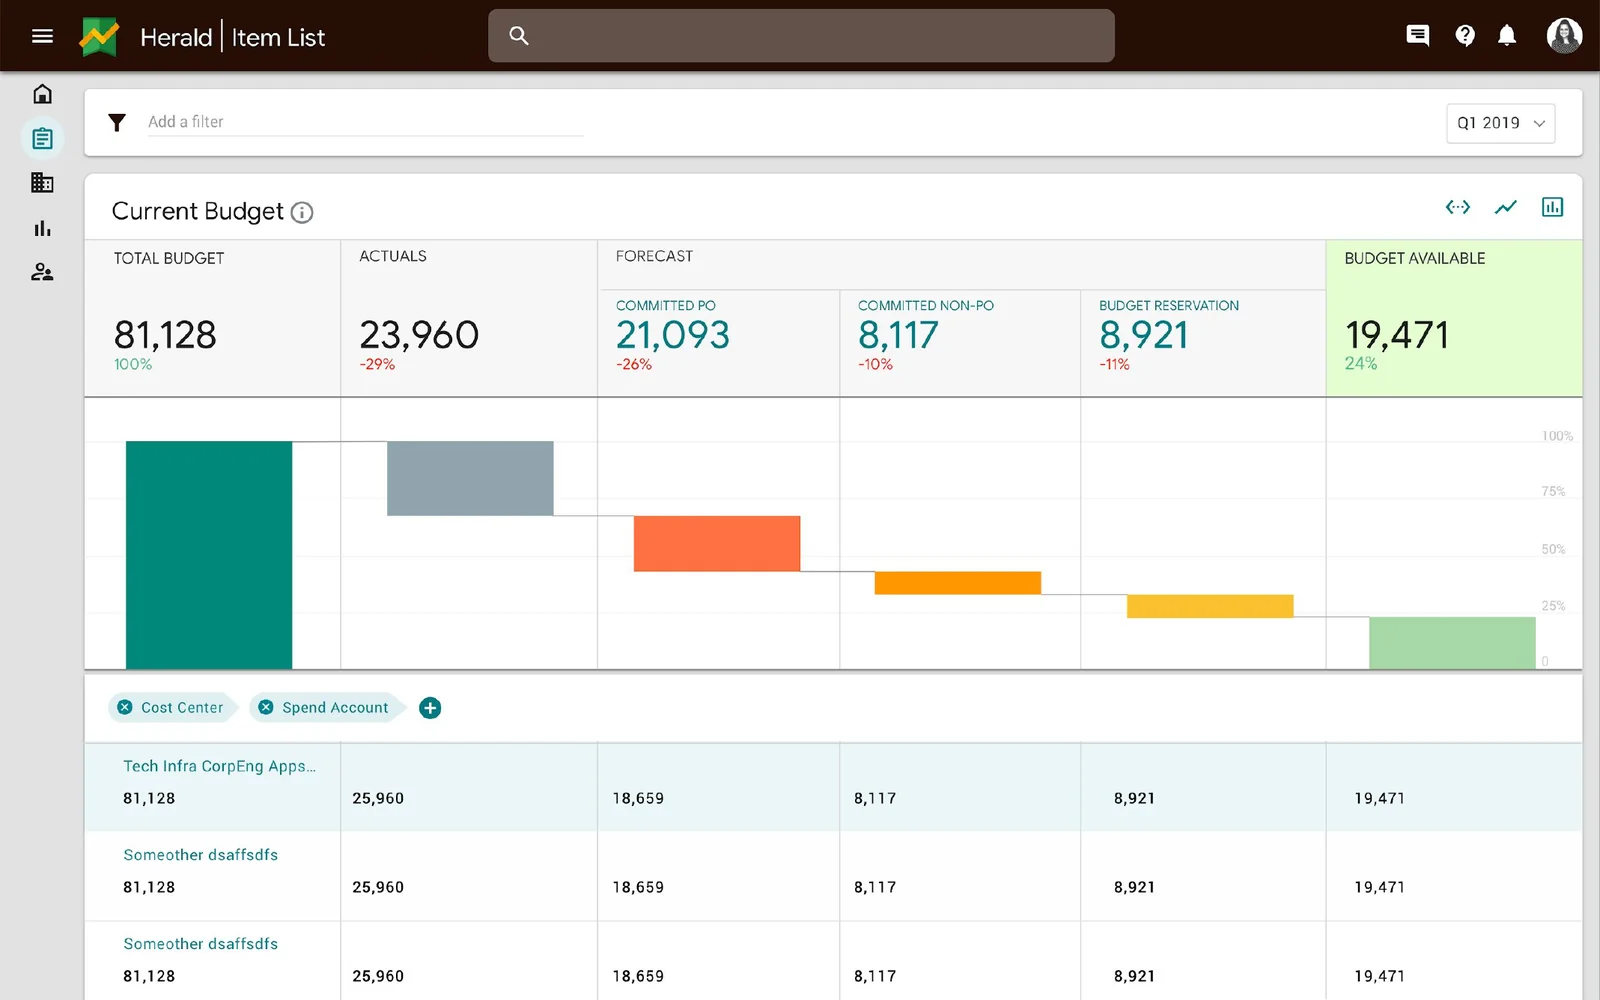This screenshot has width=1600, height=1000.
Task: Switch to bar chart view icon
Action: tap(1552, 207)
